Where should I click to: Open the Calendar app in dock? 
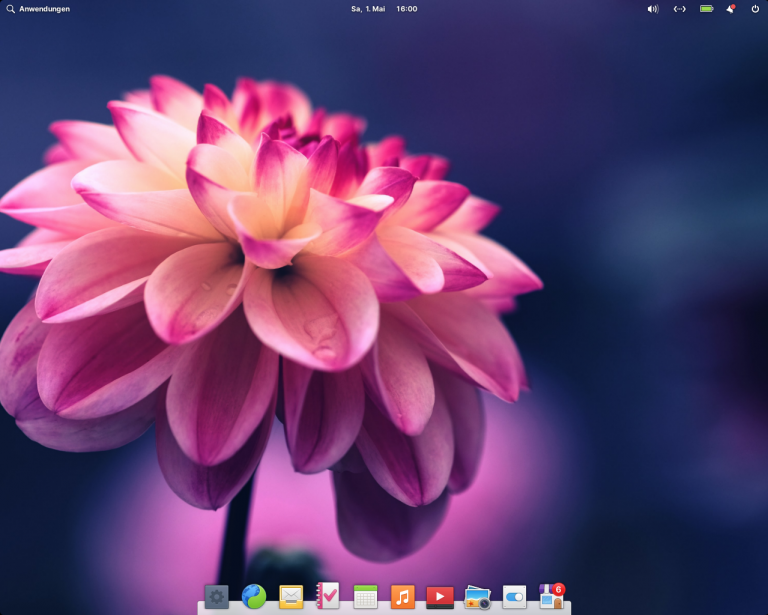365,596
